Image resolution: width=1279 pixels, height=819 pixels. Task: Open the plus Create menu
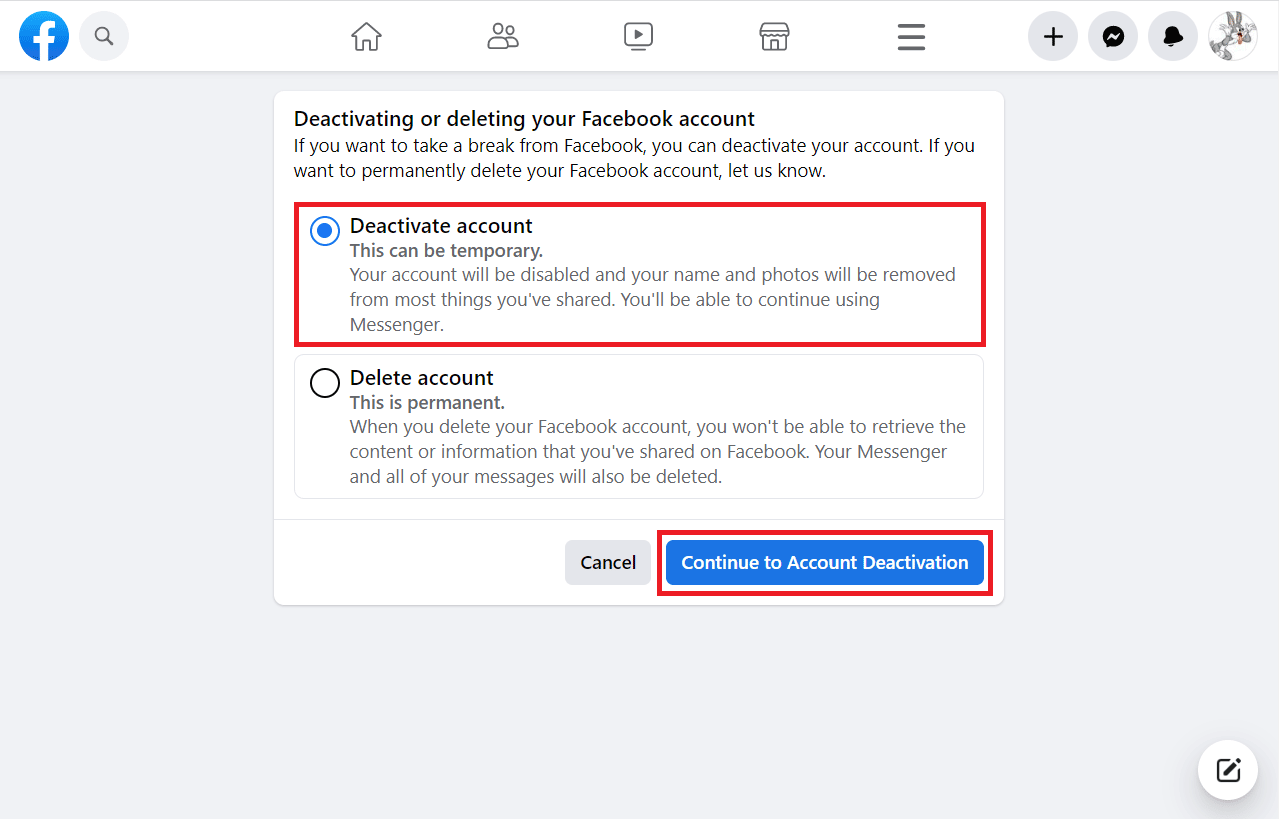[1053, 37]
